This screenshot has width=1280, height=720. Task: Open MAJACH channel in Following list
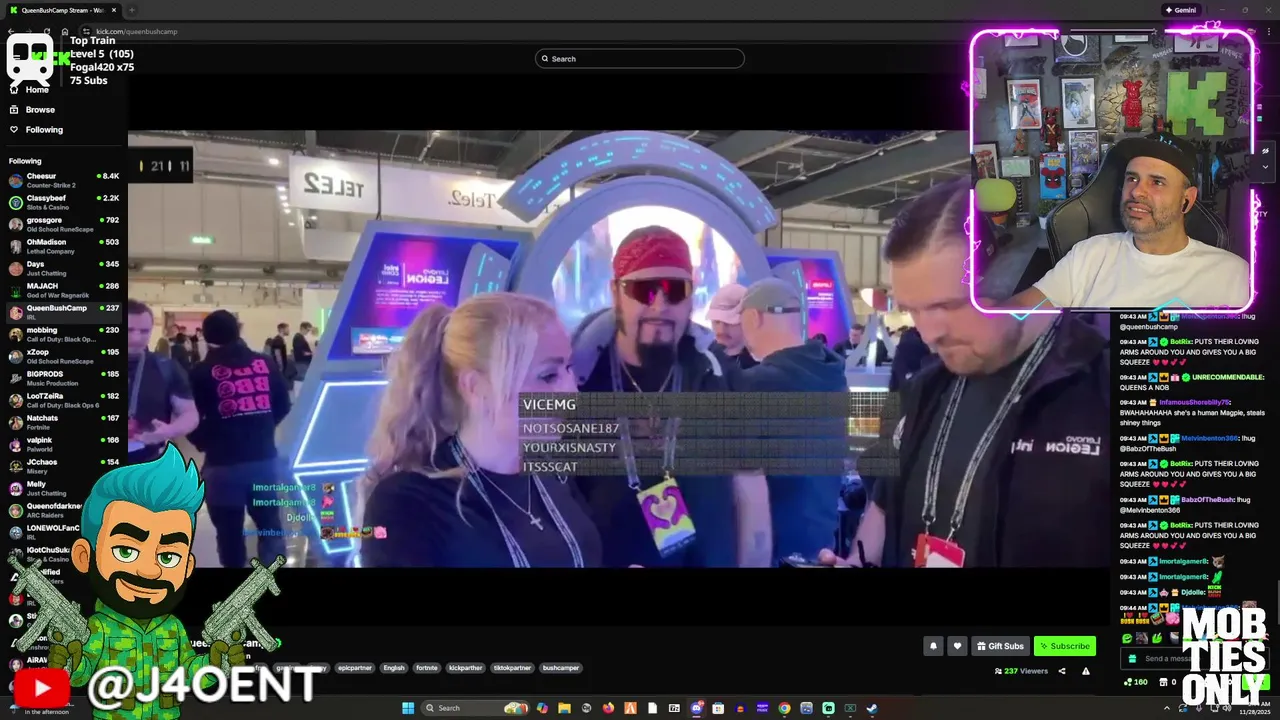point(64,290)
